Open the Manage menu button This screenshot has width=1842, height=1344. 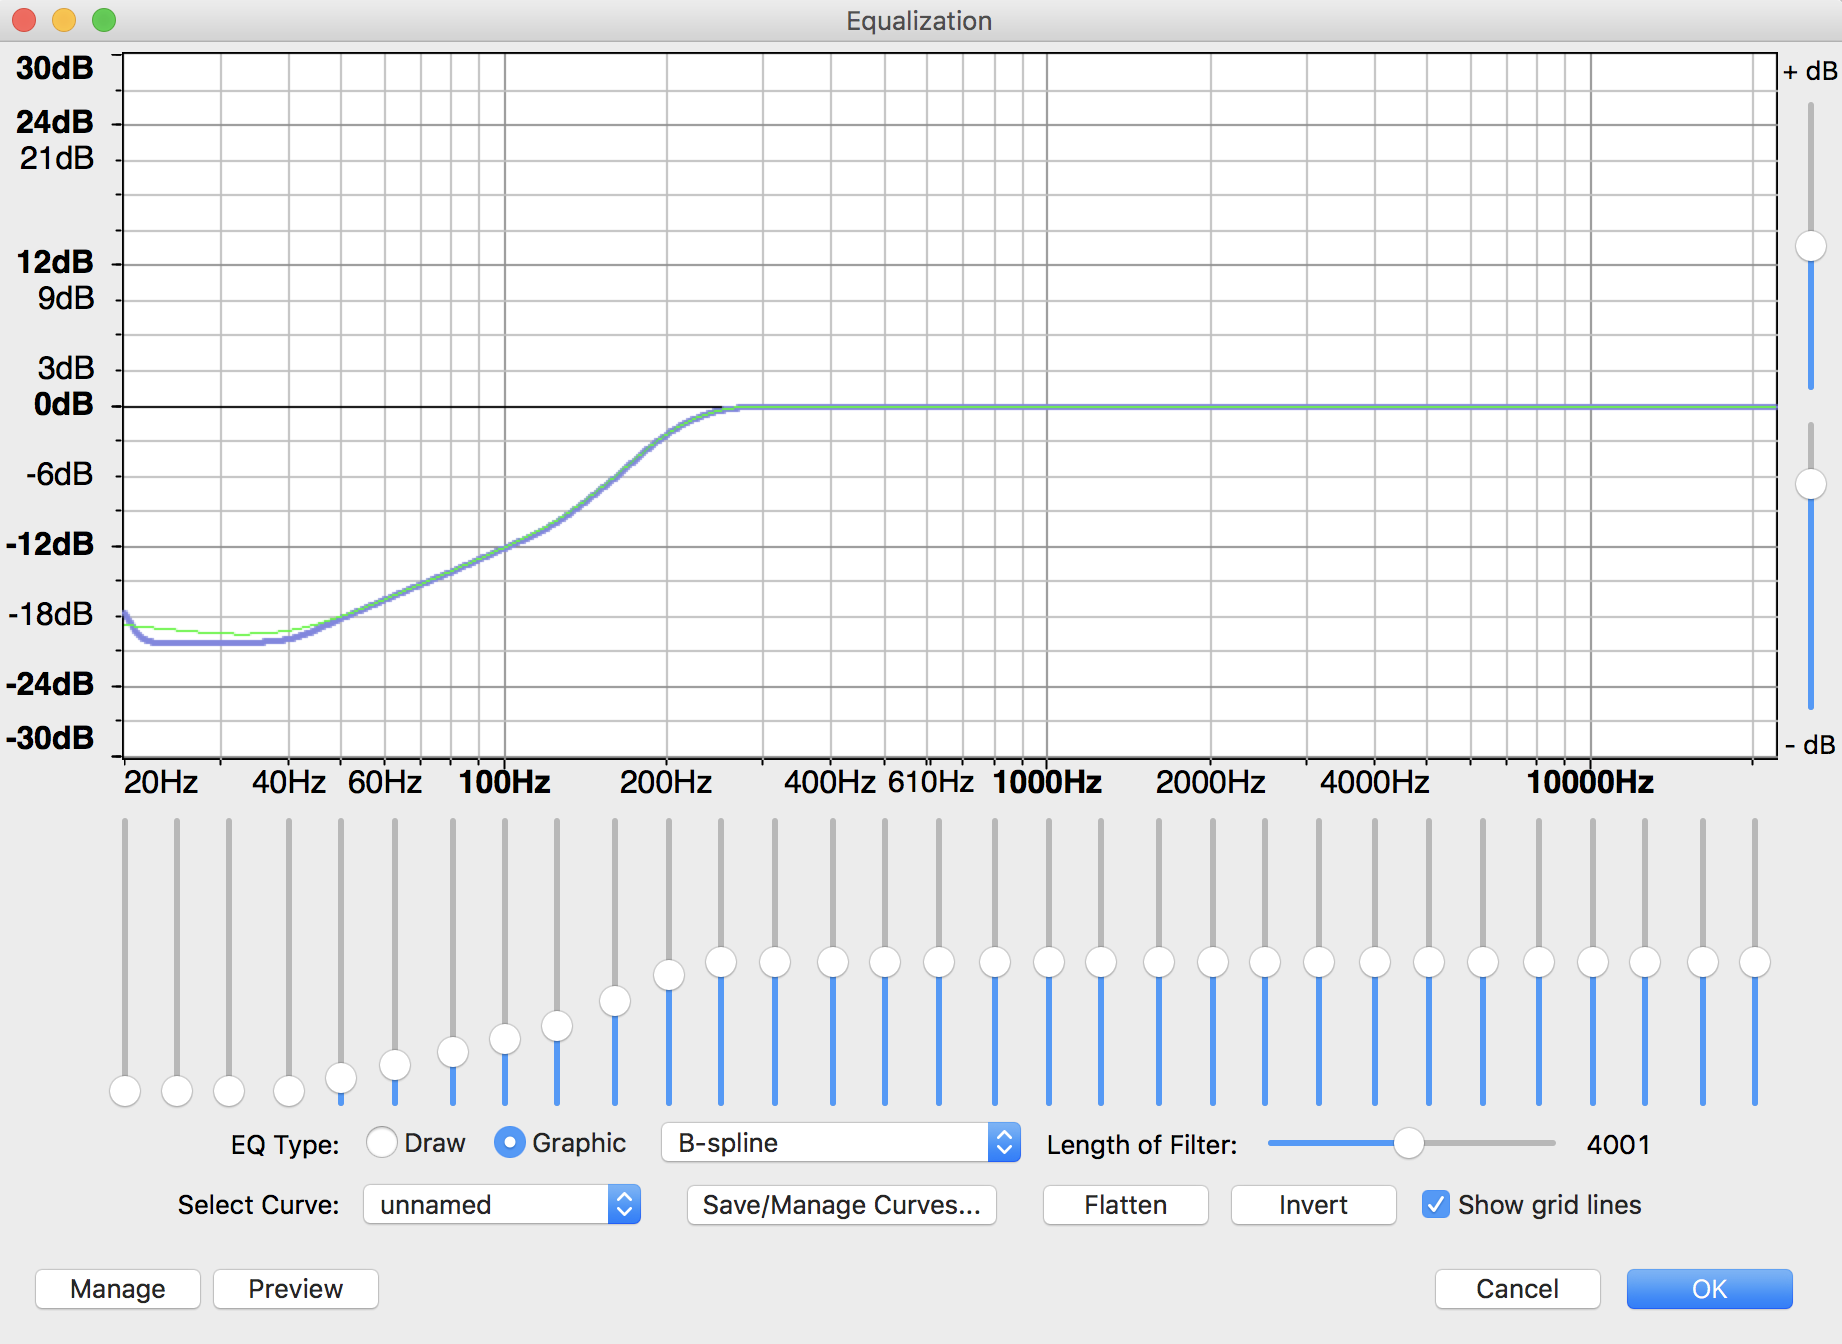tap(117, 1288)
